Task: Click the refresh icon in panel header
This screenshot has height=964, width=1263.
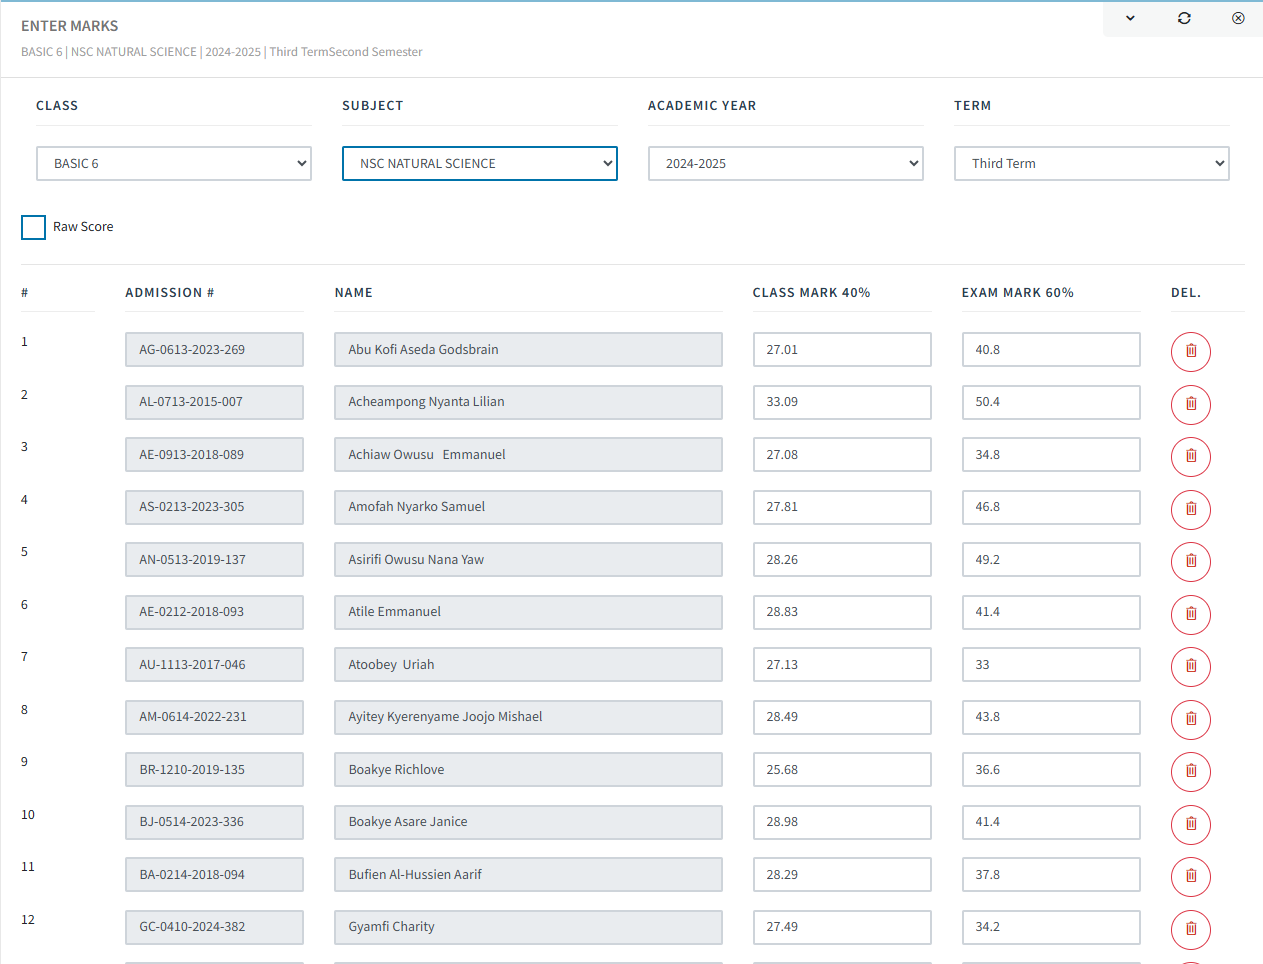Action: [1184, 18]
